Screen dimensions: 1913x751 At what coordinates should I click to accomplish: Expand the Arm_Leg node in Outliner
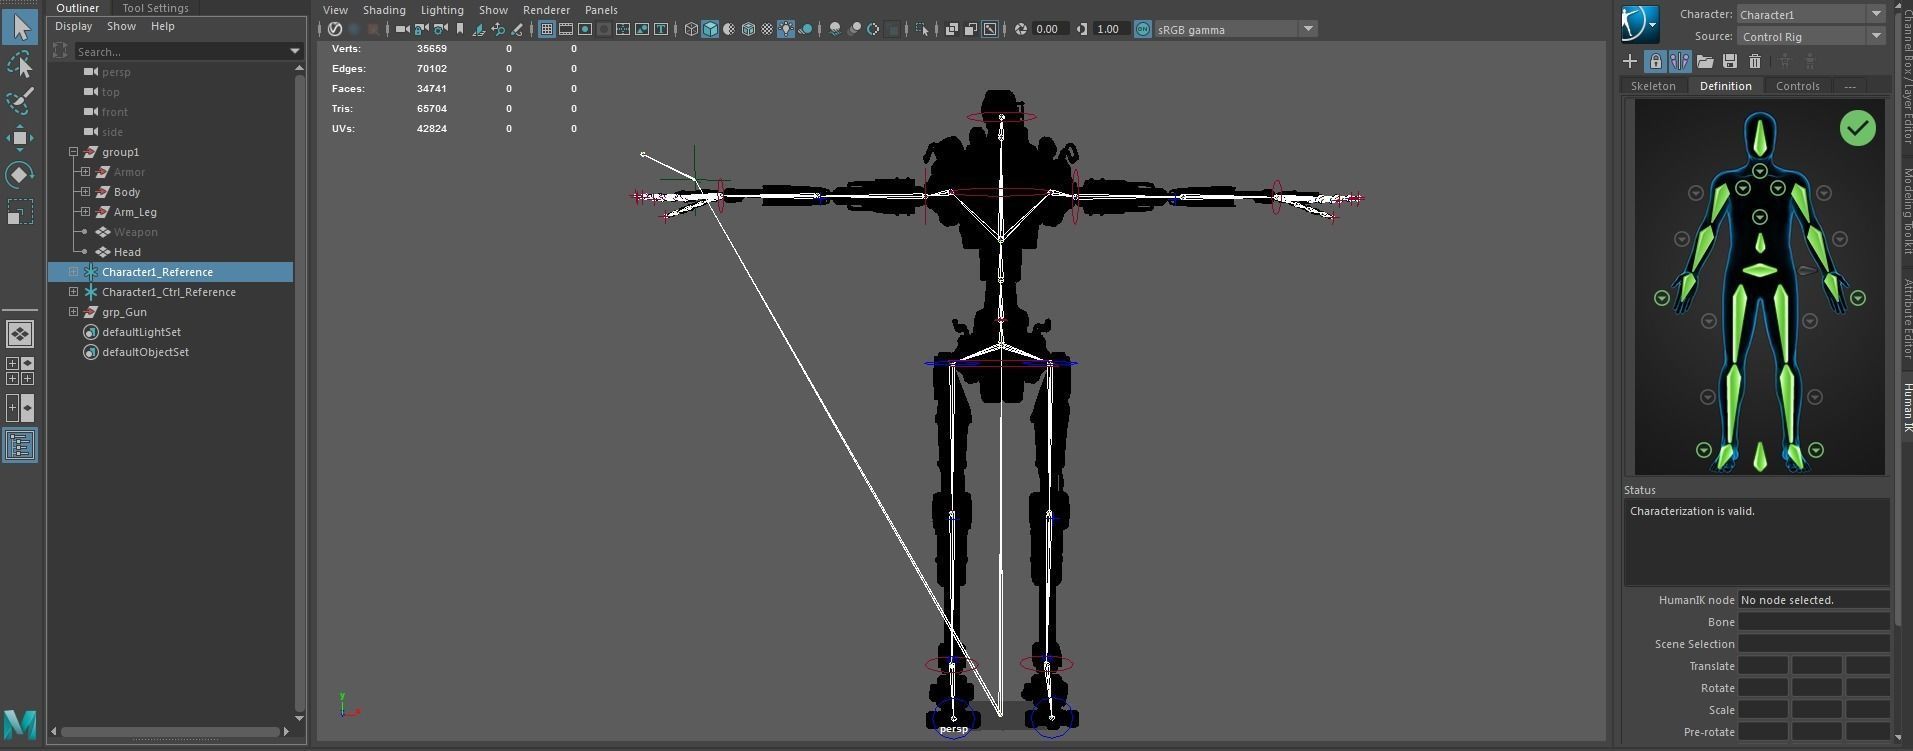[x=86, y=212]
